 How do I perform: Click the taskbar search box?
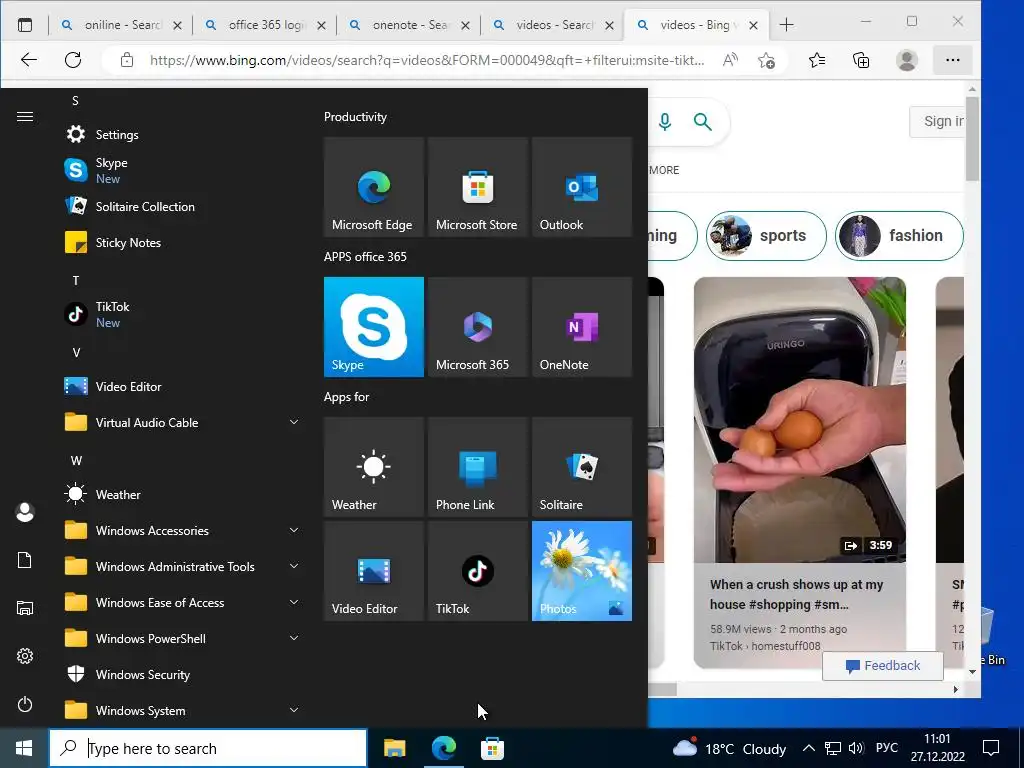coord(208,748)
